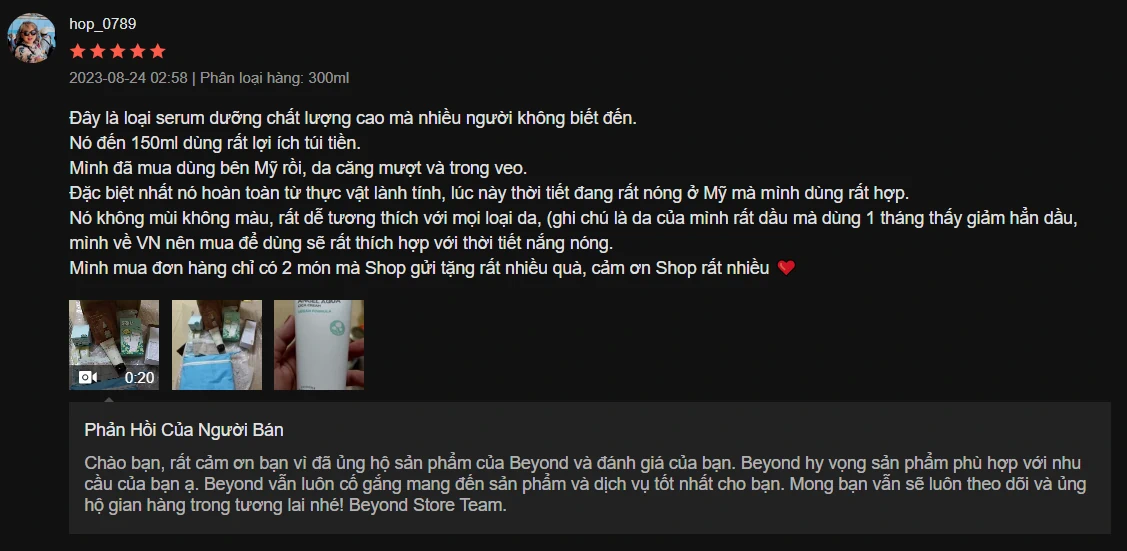
Task: Open the Angel Aqua cream tube photo
Action: (319, 345)
